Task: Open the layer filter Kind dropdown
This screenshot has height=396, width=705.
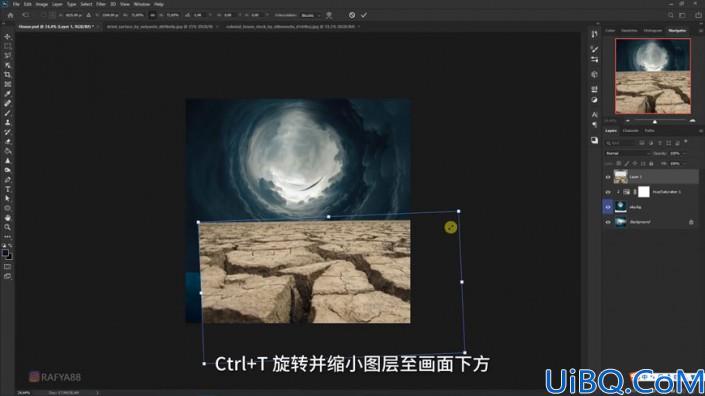Action: tap(621, 143)
